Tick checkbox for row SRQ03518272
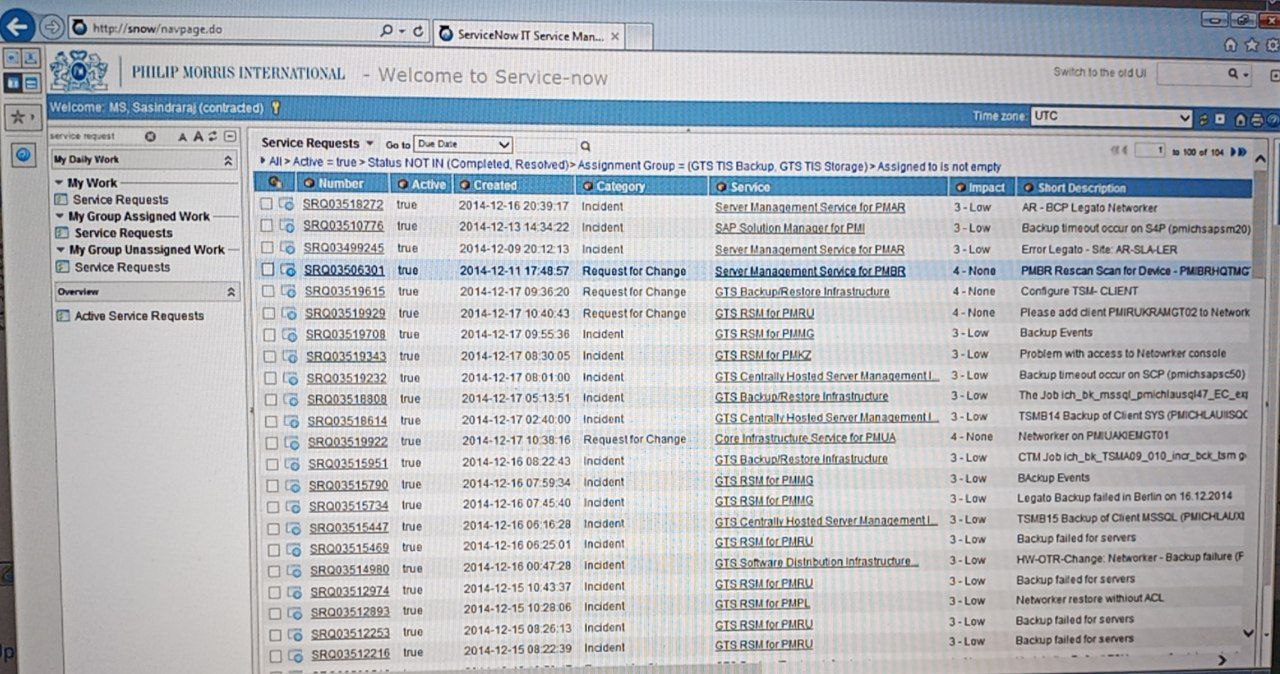1280x674 pixels. tap(266, 204)
